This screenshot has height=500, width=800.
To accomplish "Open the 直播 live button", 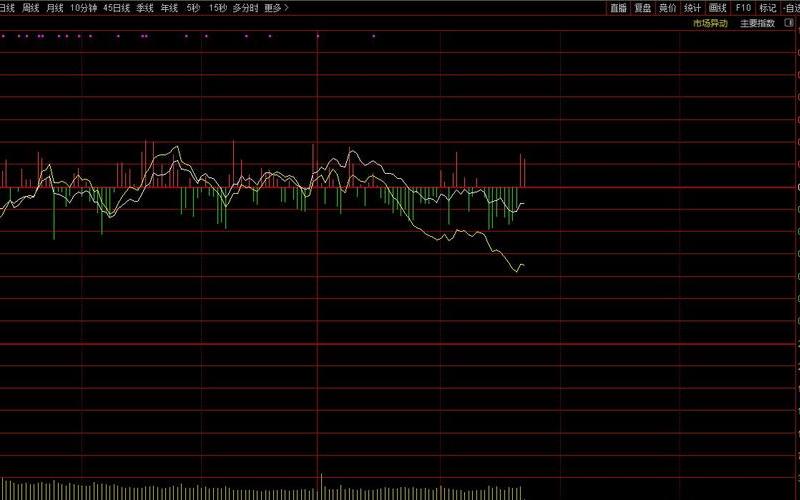I will click(x=618, y=7).
